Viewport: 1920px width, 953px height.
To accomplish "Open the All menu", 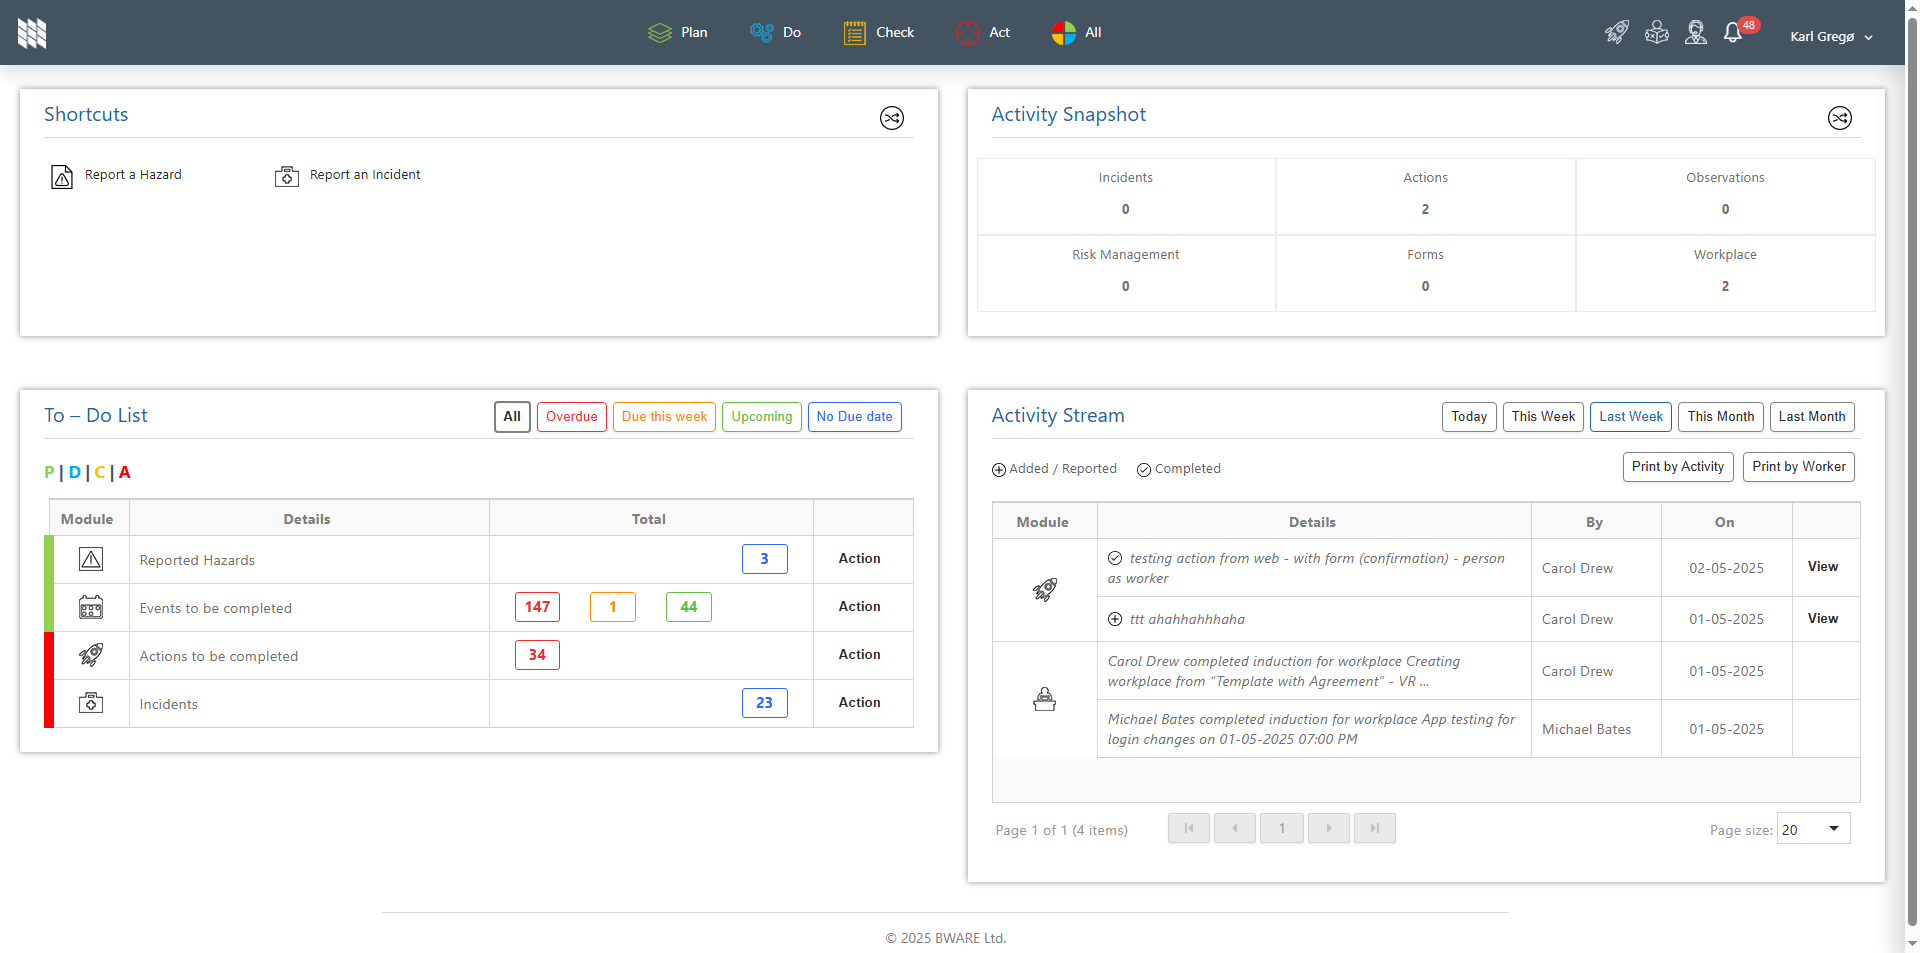I will point(1076,33).
